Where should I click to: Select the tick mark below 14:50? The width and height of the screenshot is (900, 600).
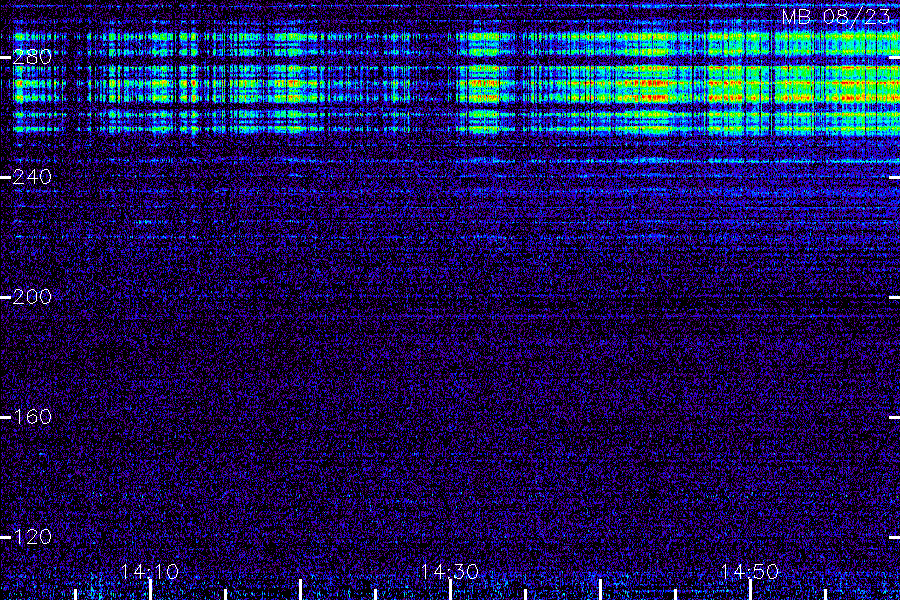[x=750, y=590]
